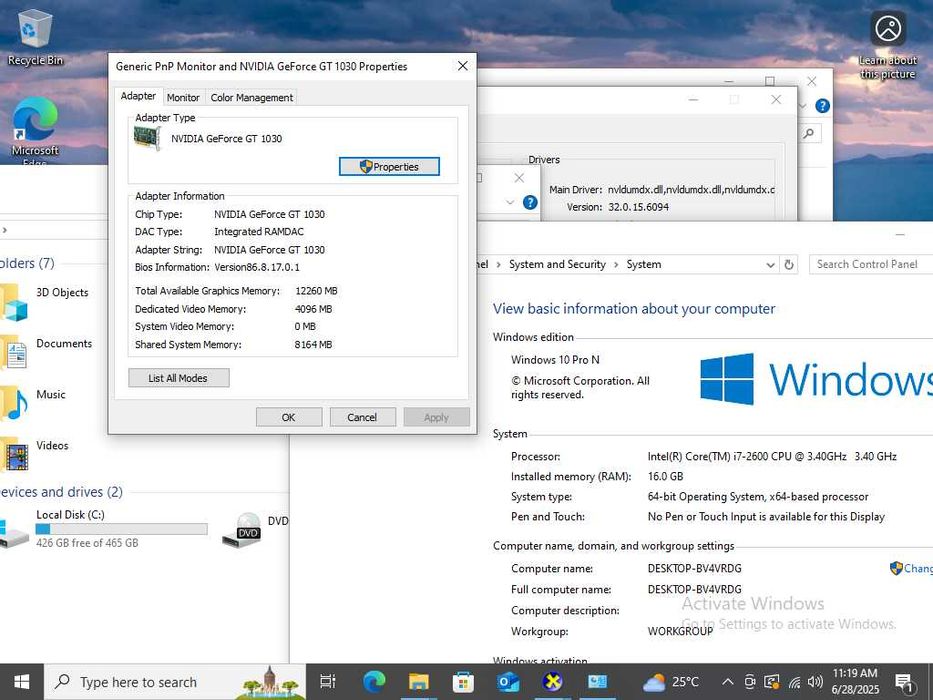The width and height of the screenshot is (933, 700).
Task: Switch to the Monitor tab
Action: point(183,98)
